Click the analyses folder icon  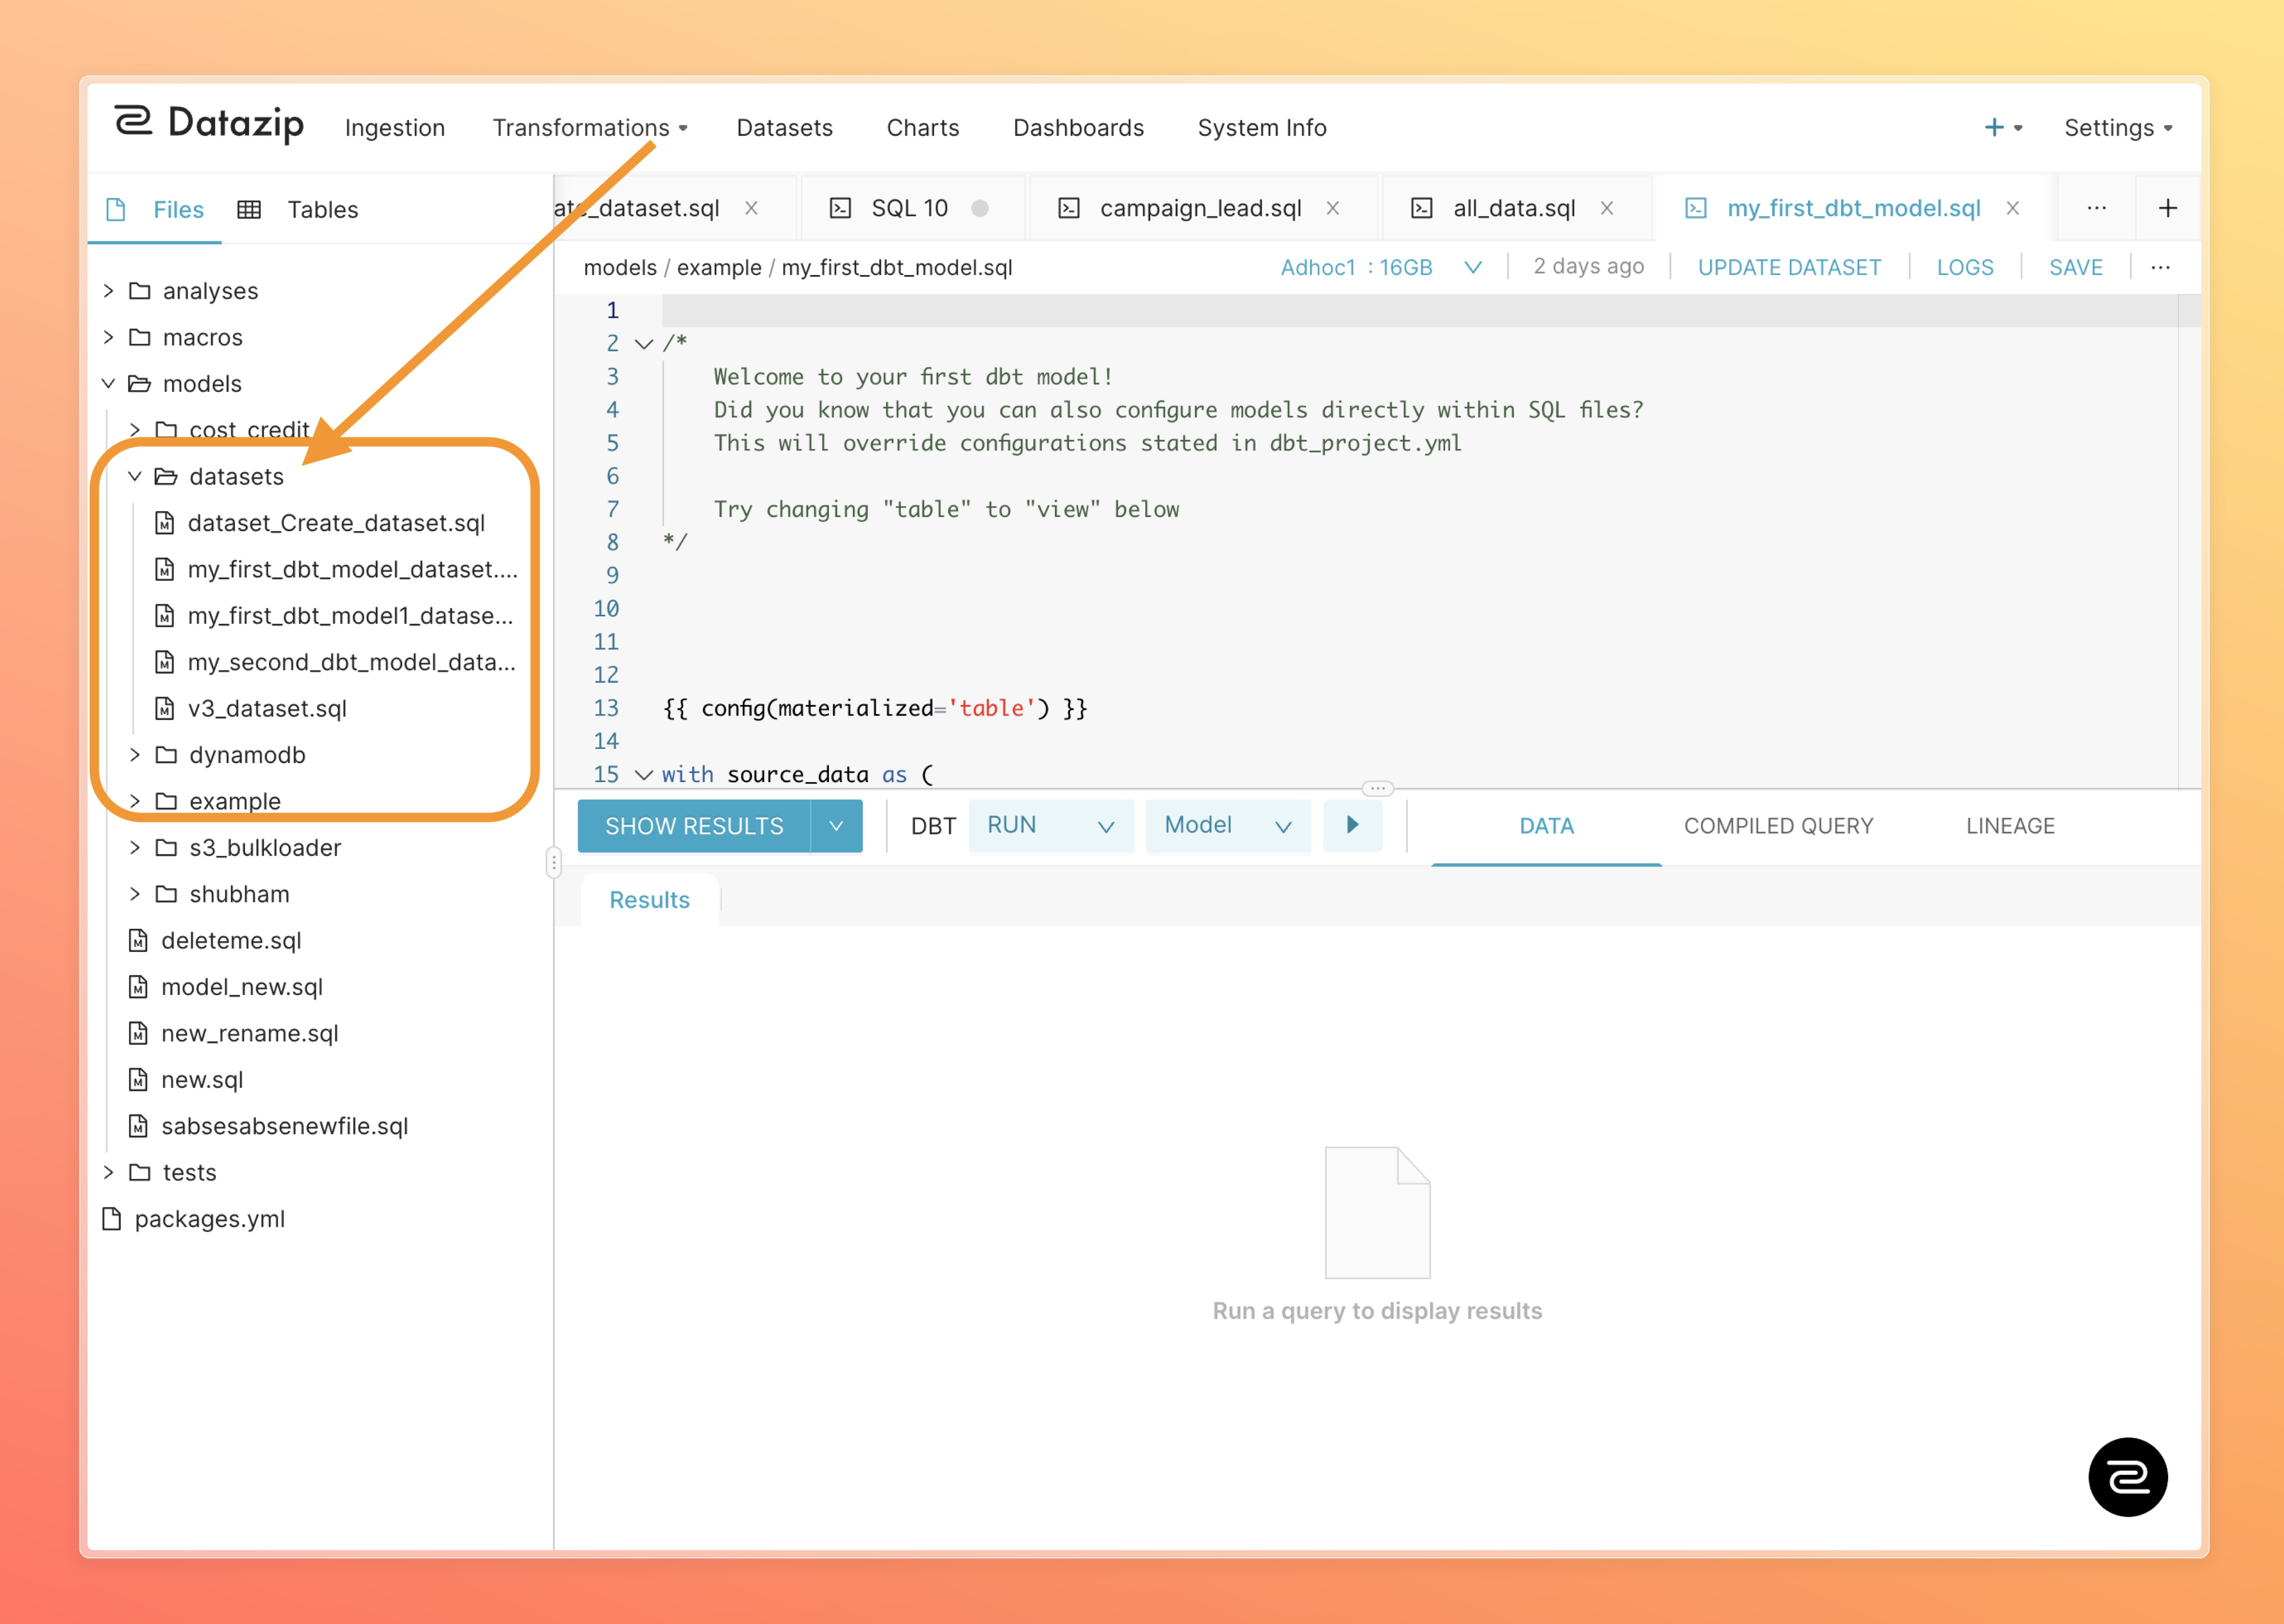(140, 291)
